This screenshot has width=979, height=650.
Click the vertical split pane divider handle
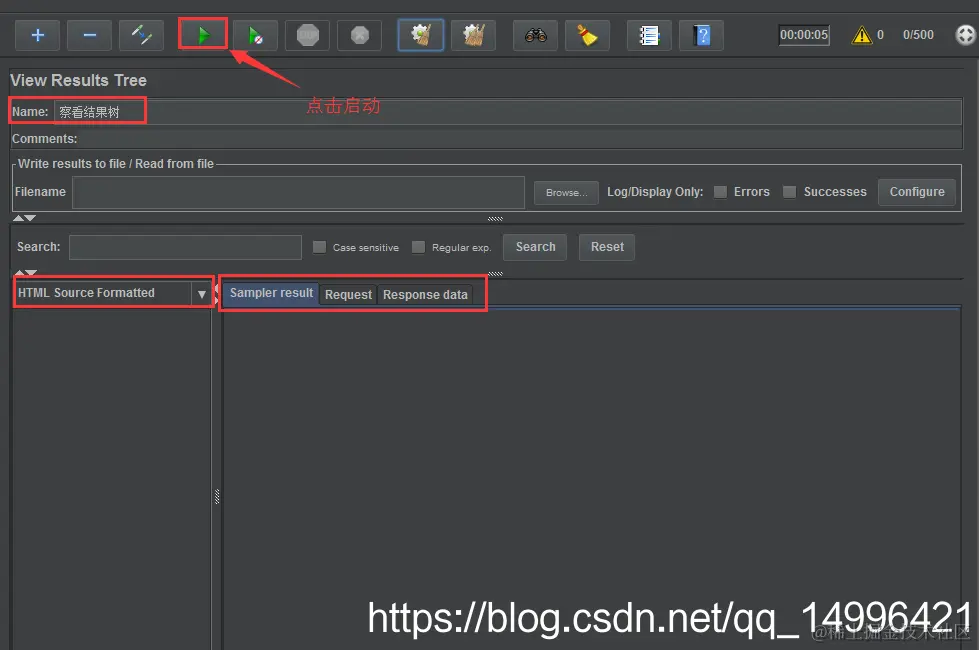tap(217, 496)
